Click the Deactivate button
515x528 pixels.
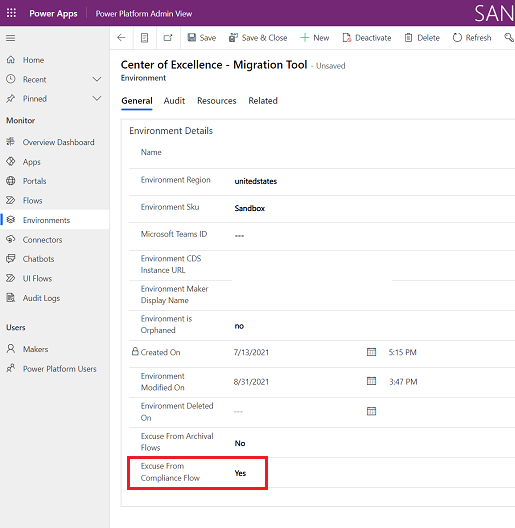click(x=367, y=38)
